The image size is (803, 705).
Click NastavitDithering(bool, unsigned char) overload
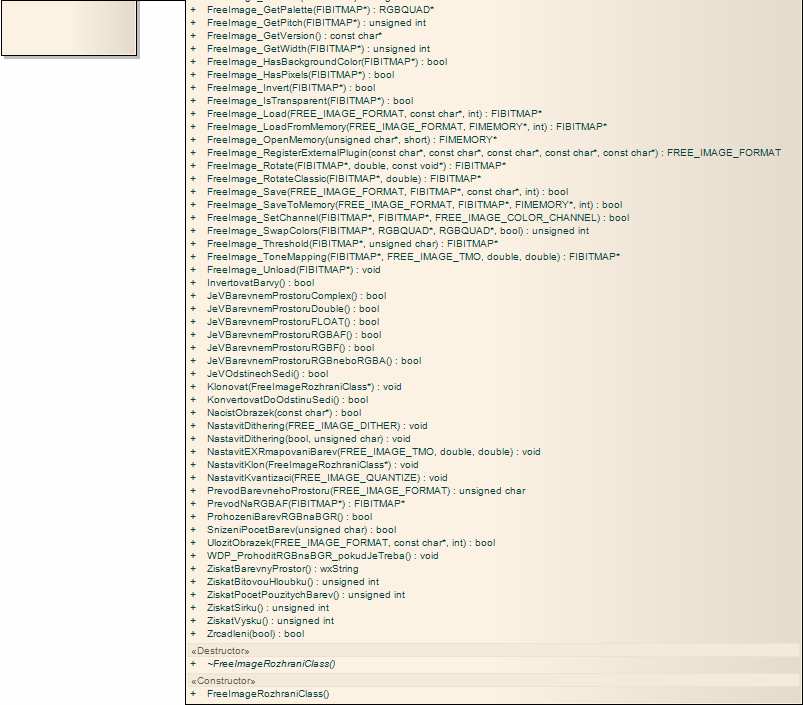(x=309, y=439)
